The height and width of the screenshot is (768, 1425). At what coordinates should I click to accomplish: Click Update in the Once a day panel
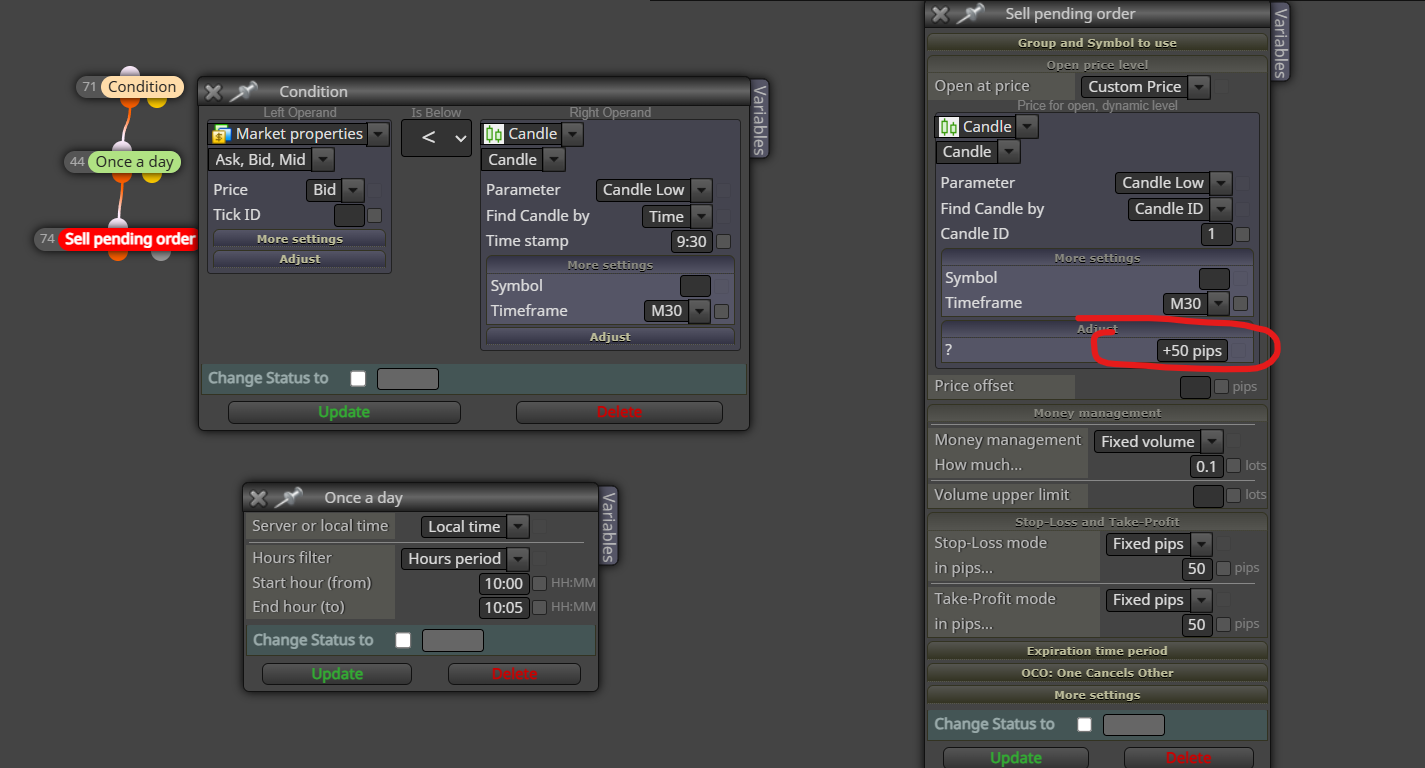pyautogui.click(x=337, y=674)
